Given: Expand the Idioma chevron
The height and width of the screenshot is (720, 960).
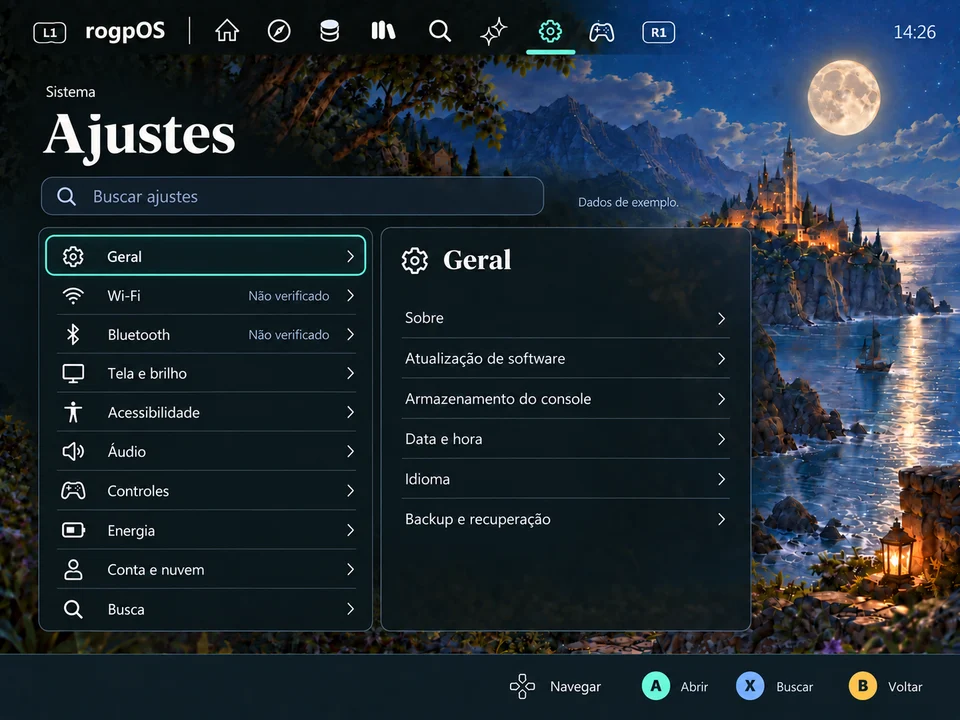Looking at the screenshot, I should 721,479.
